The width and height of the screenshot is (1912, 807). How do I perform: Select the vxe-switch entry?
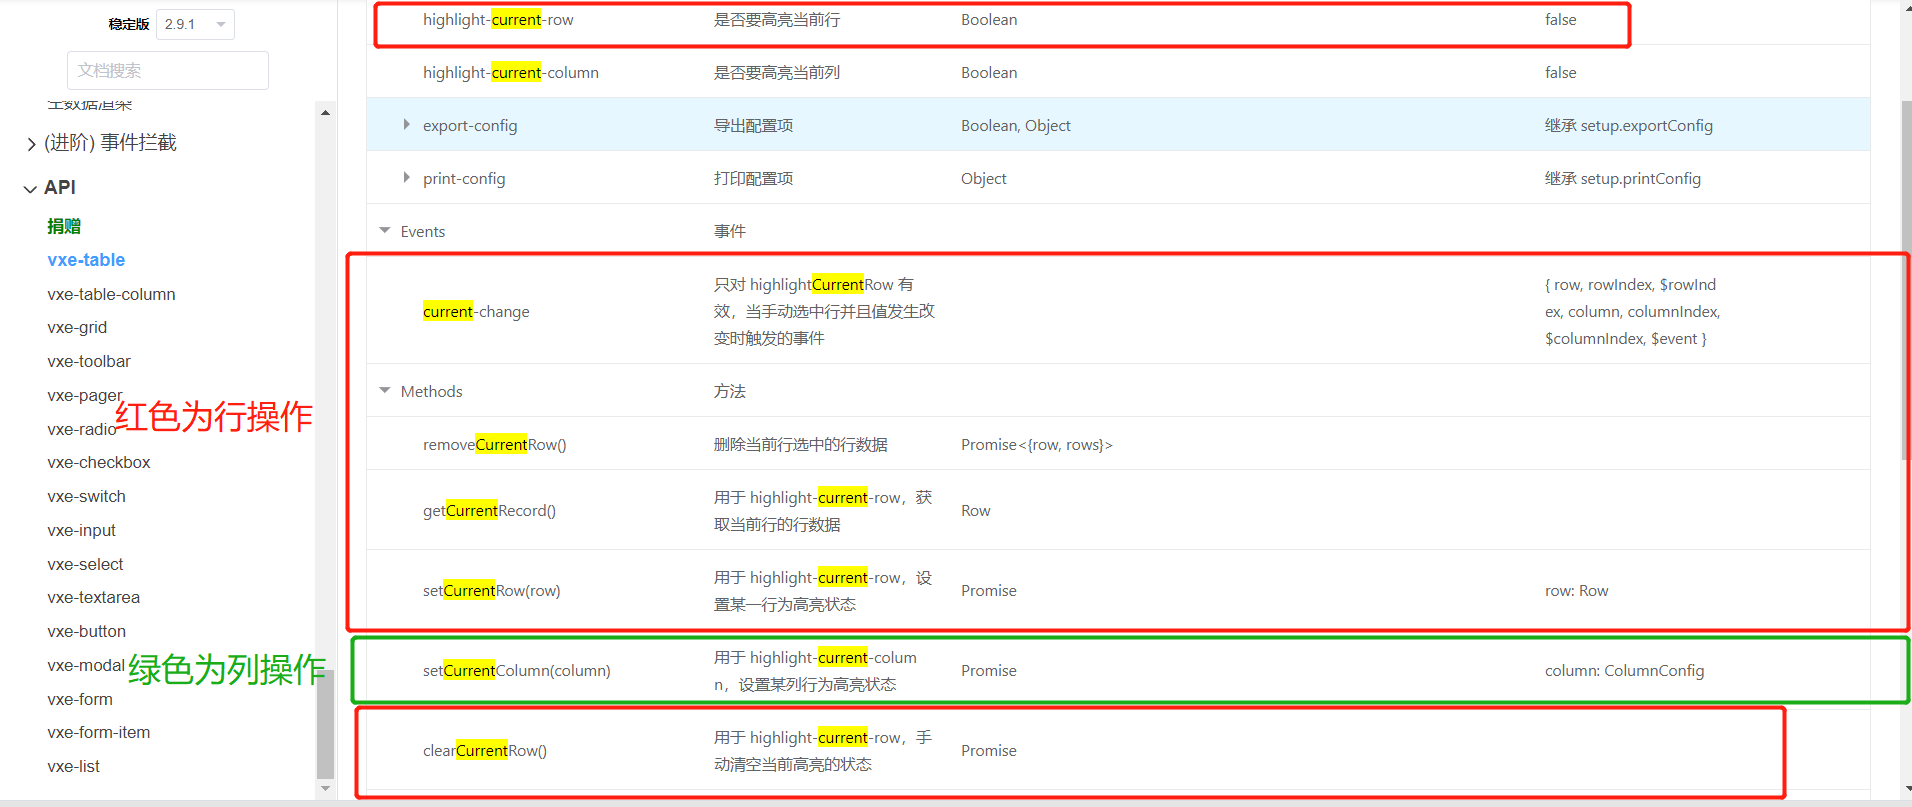point(87,496)
